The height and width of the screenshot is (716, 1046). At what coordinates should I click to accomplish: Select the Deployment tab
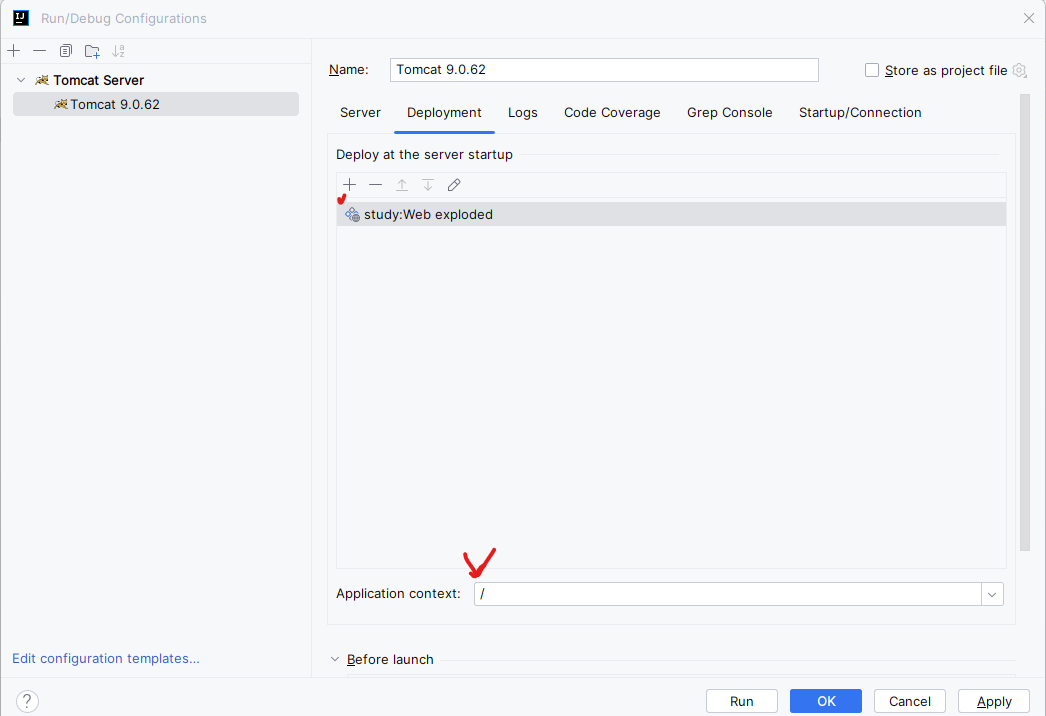(x=444, y=113)
